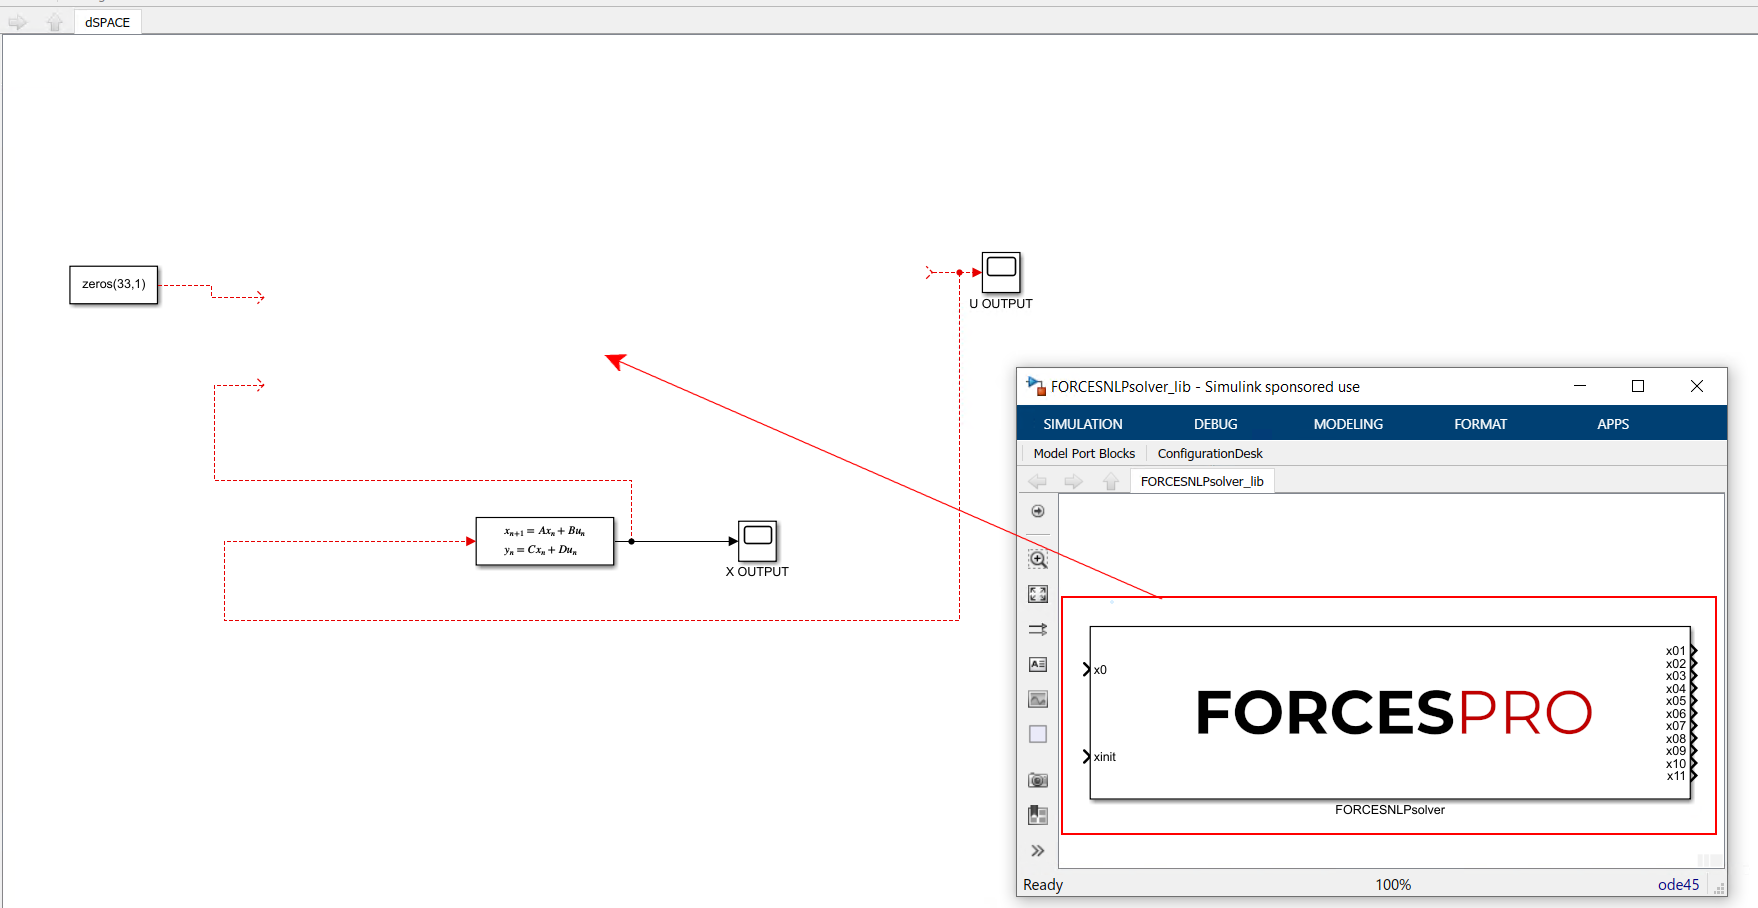The image size is (1758, 908).
Task: Choose the Annotation text tool
Action: pos(1038,664)
